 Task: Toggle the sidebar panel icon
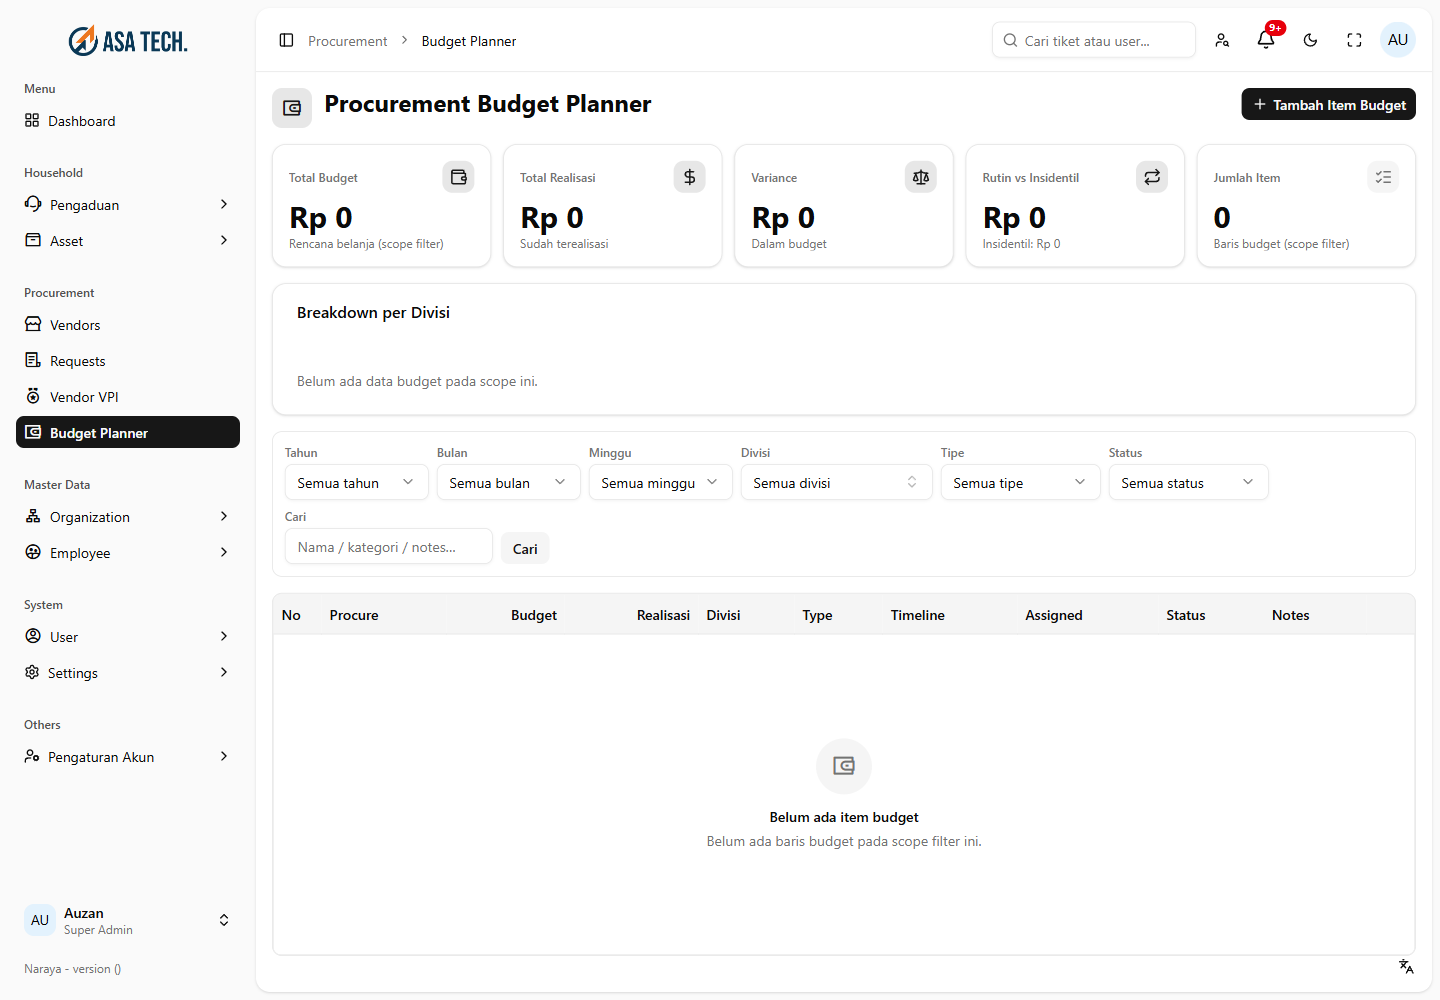286,40
